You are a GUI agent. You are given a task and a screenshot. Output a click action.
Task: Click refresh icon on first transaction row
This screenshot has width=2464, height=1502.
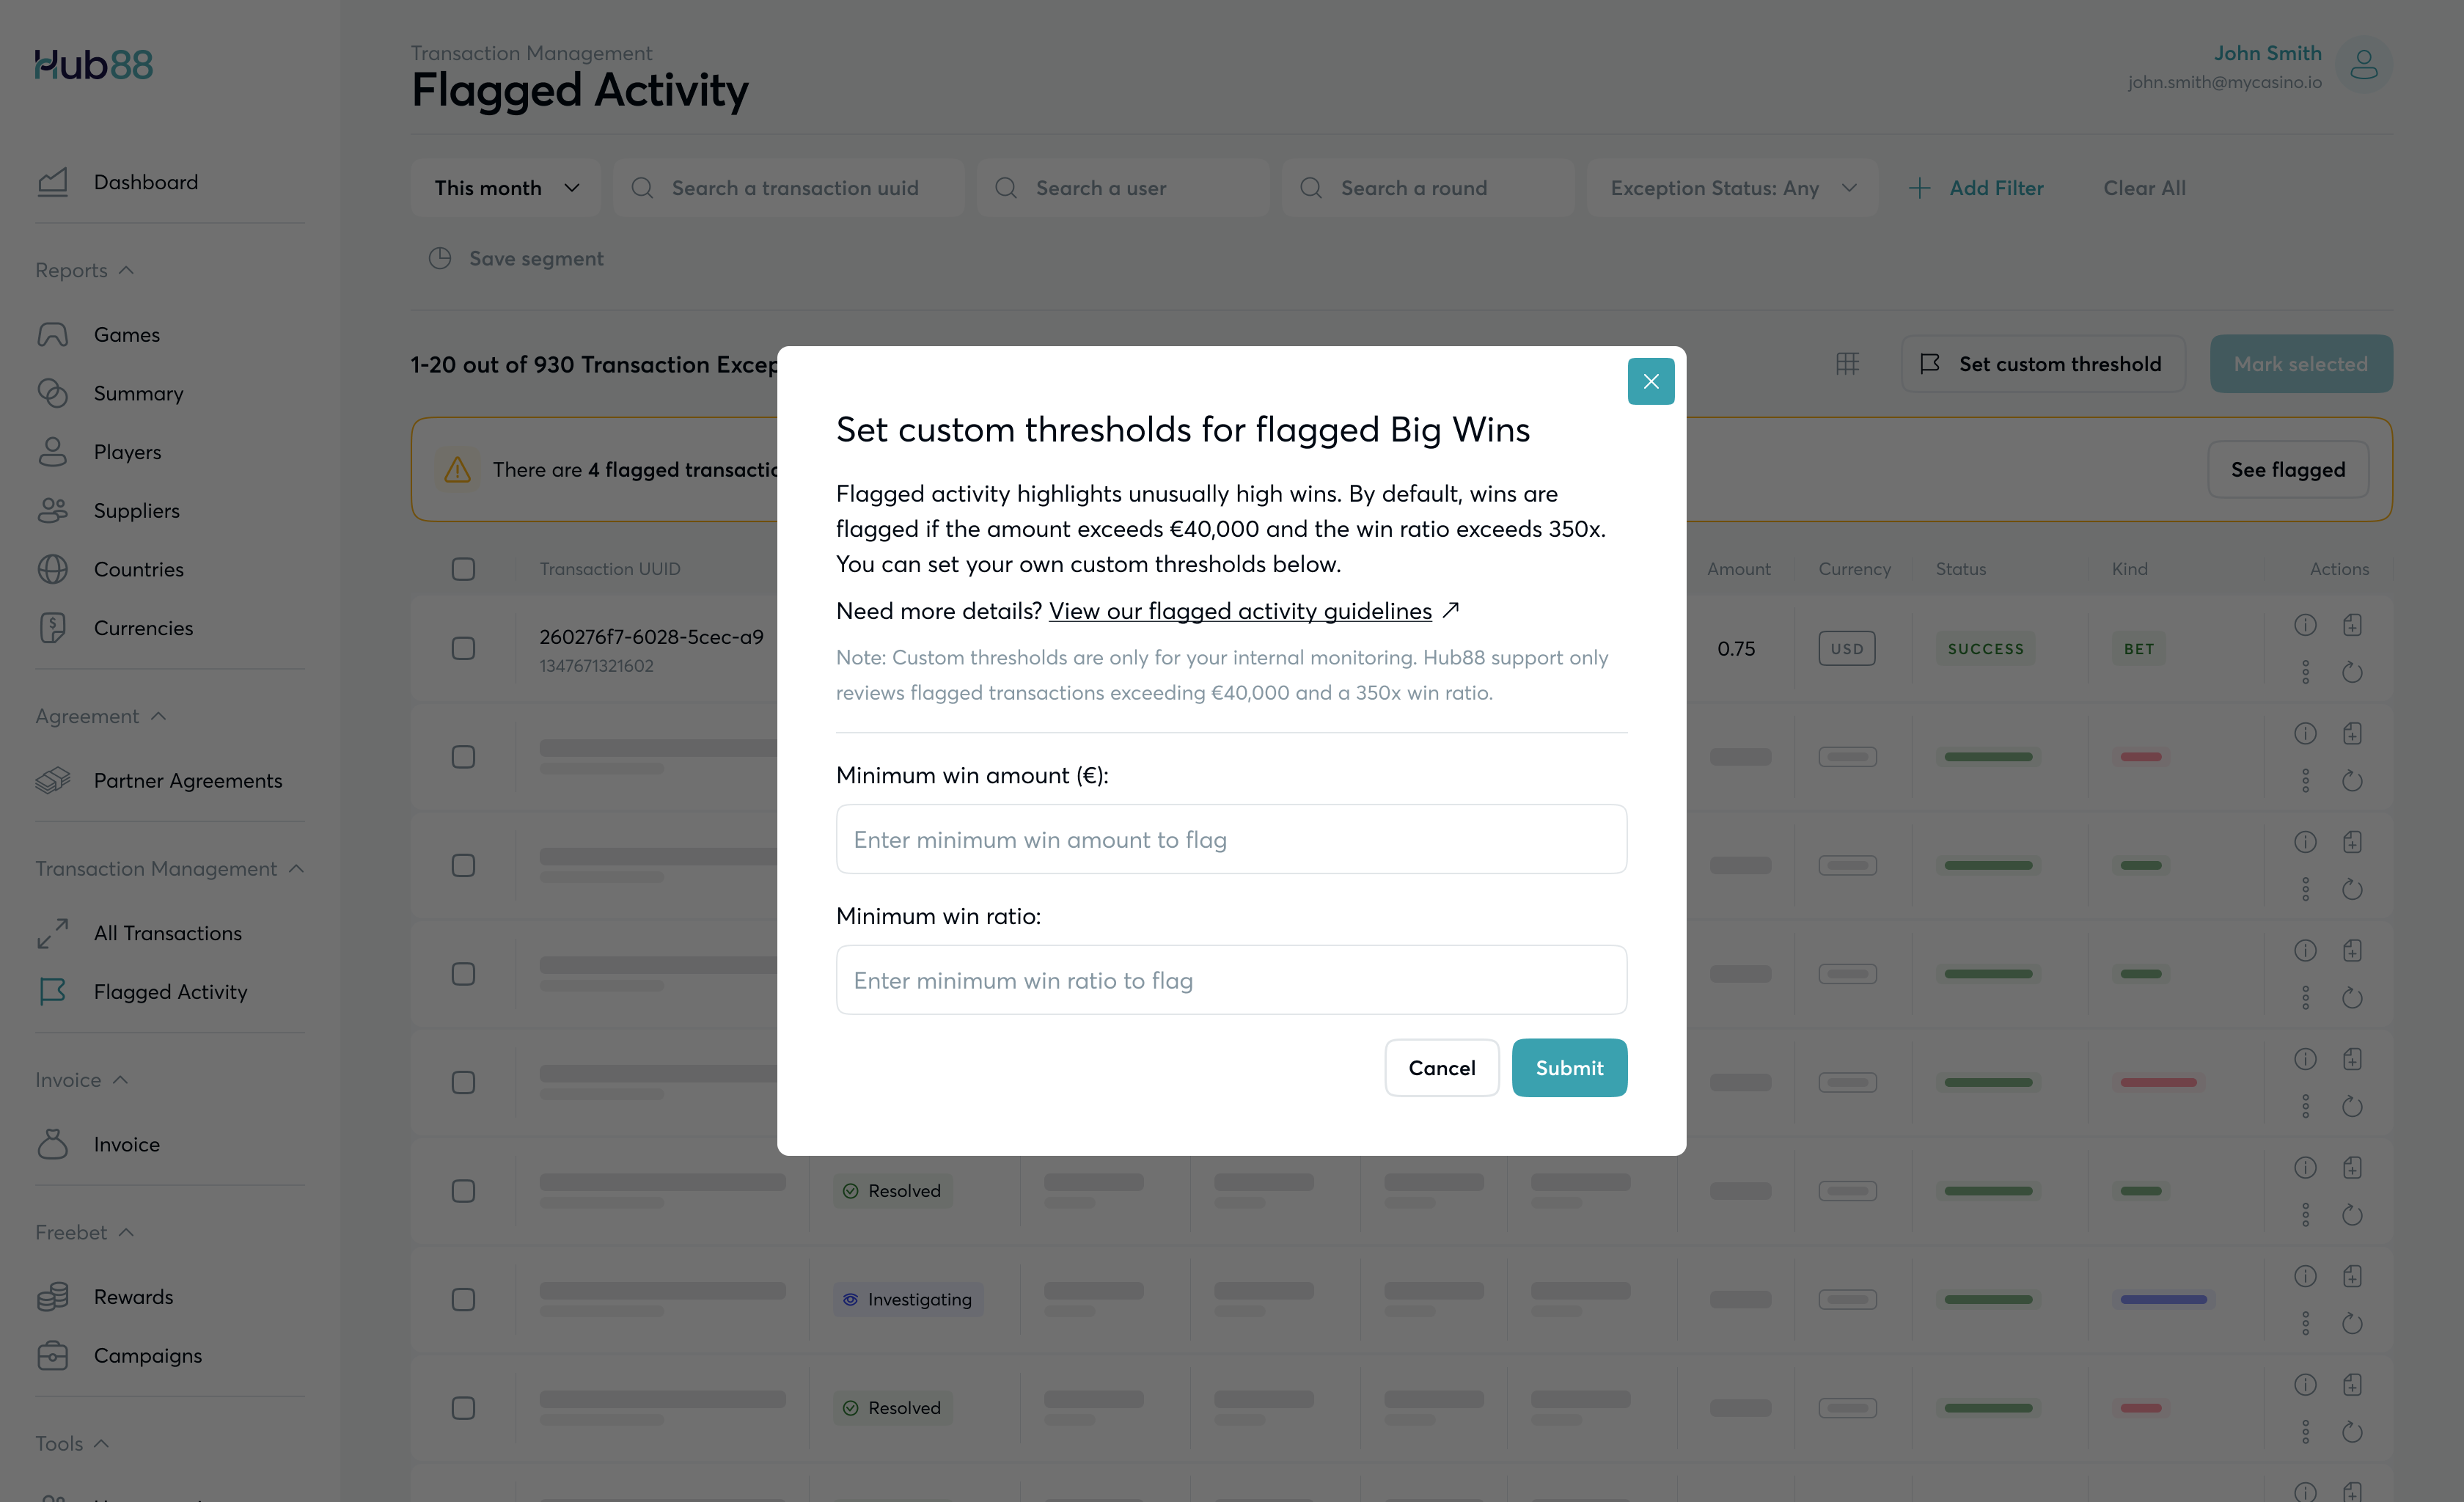pyautogui.click(x=2352, y=672)
